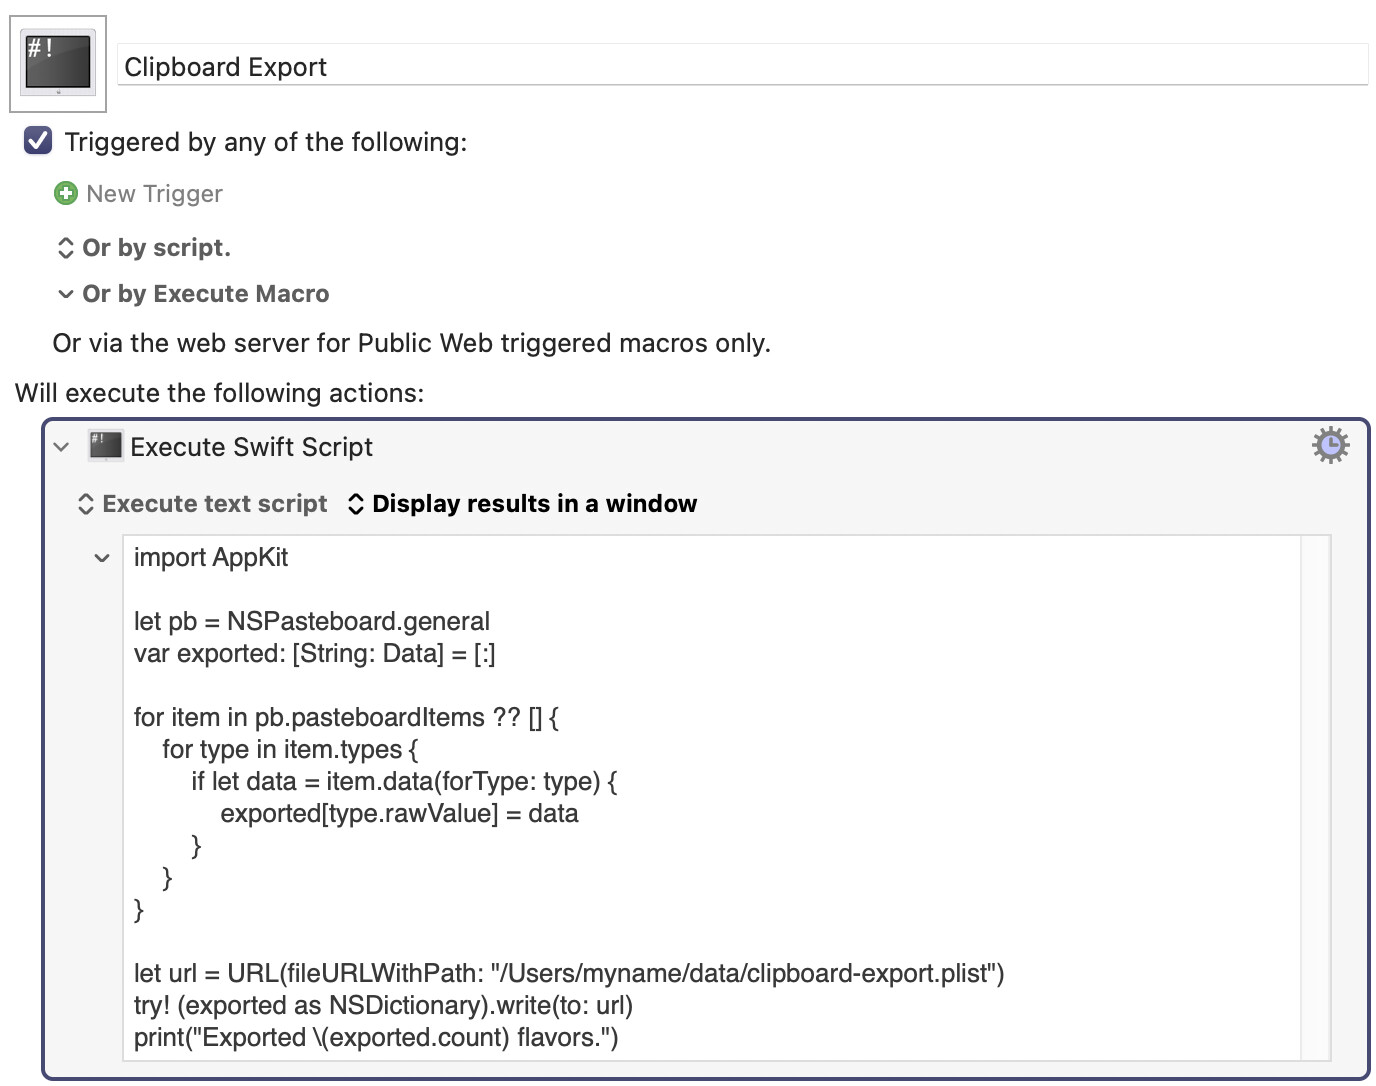This screenshot has height=1086, width=1376.
Task: Collapse the script text editor chevron
Action: point(102,558)
